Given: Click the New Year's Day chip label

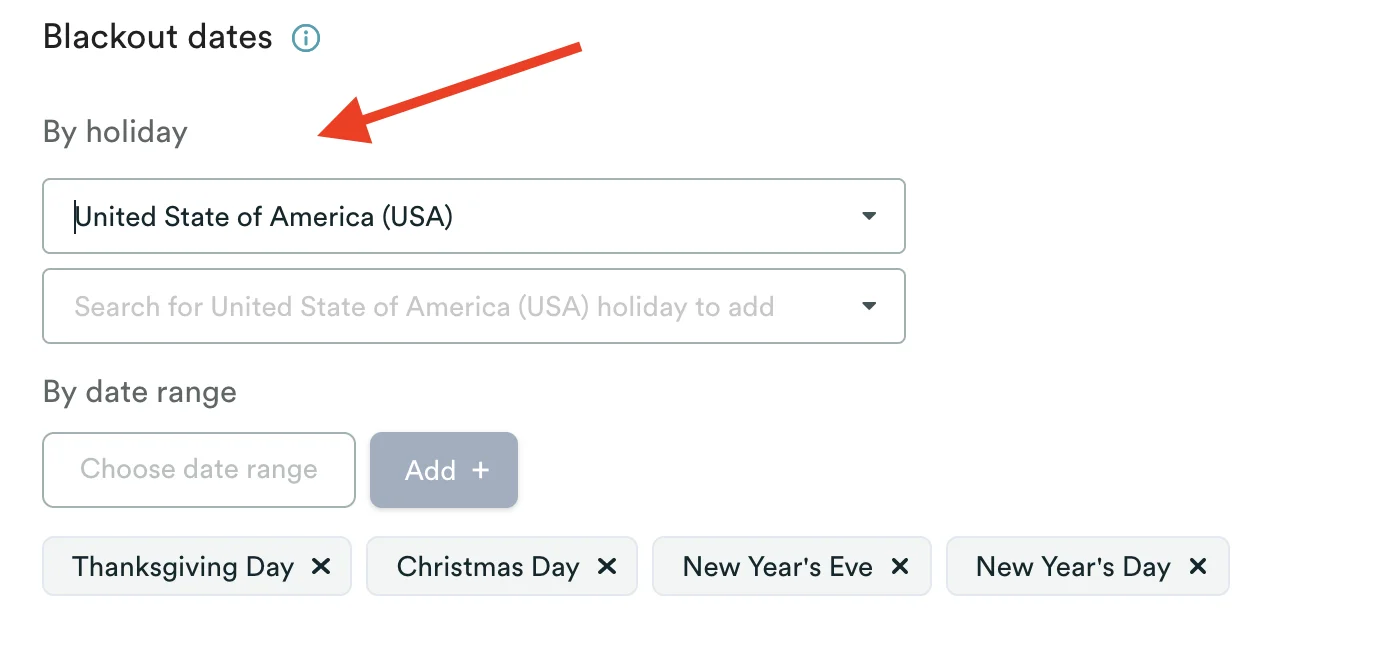Looking at the screenshot, I should pos(1072,566).
